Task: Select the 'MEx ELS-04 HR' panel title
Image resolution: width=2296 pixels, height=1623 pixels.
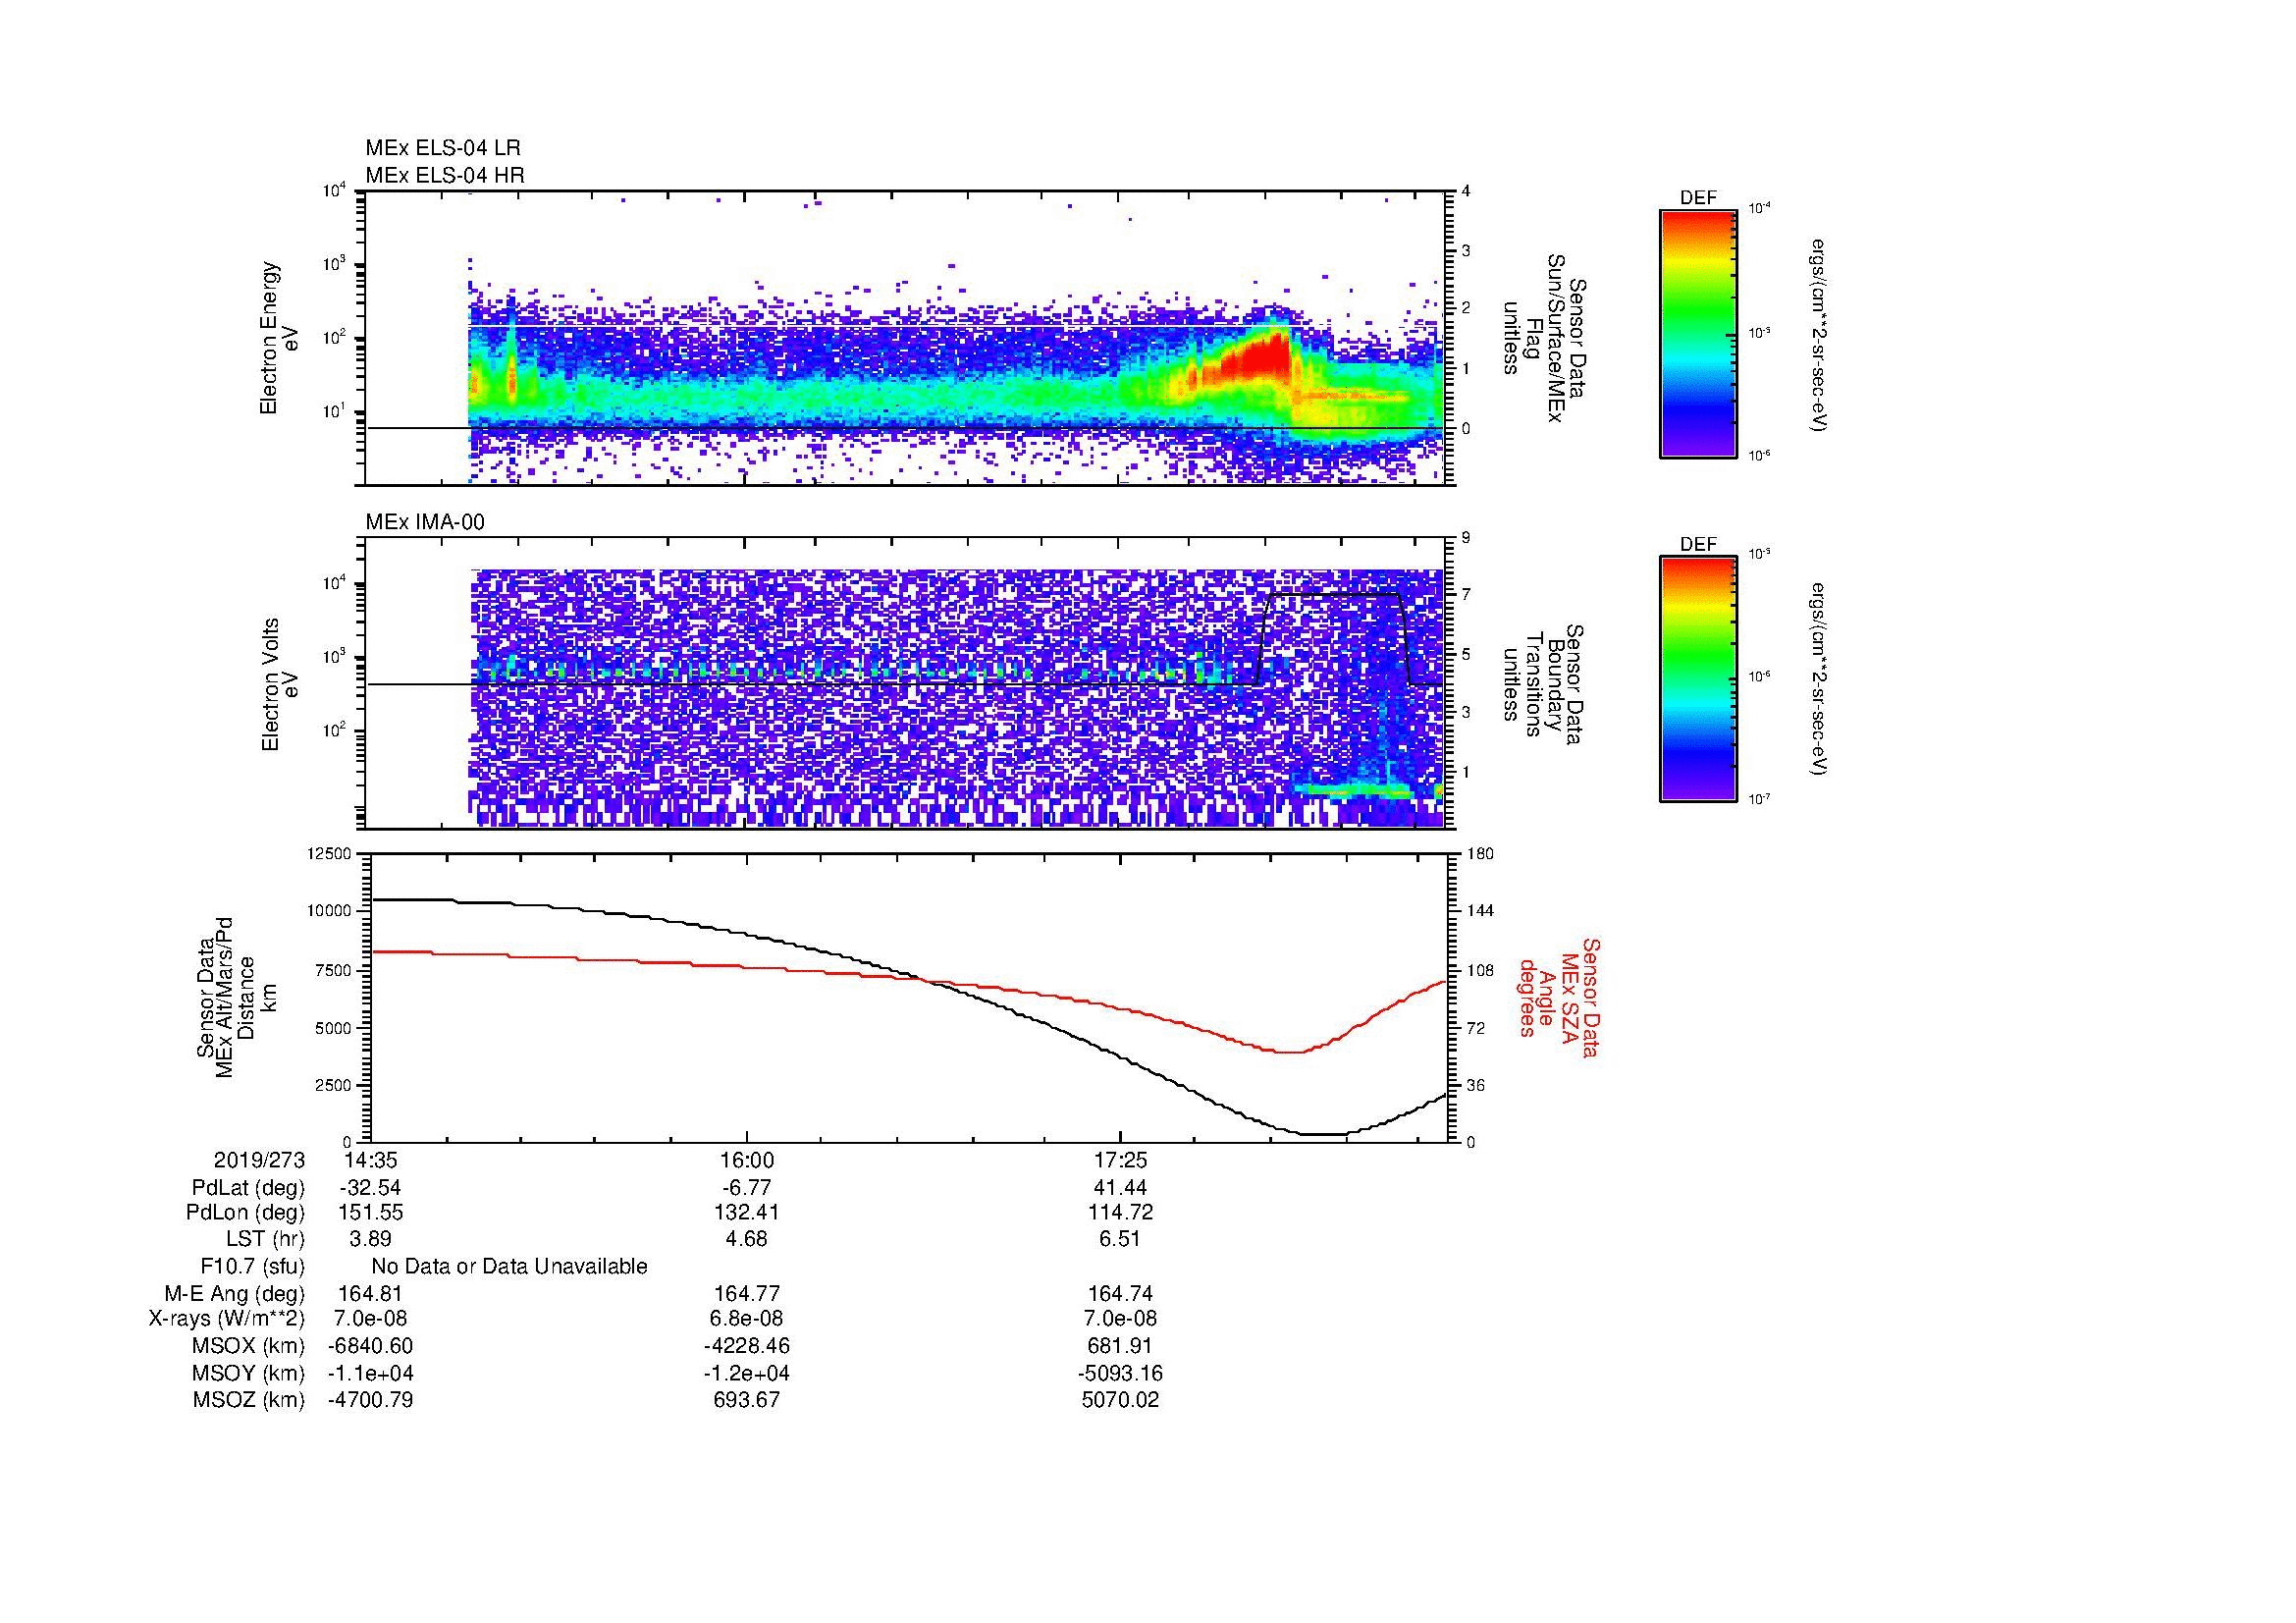Action: [444, 175]
